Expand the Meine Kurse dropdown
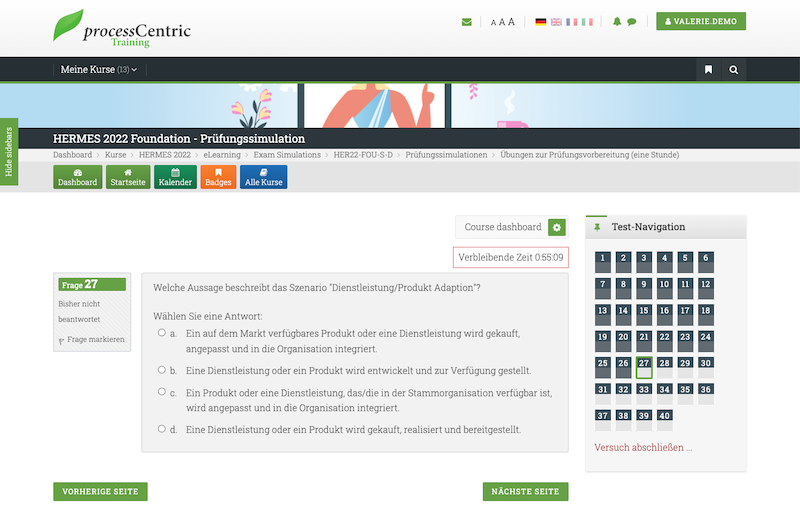 tap(99, 69)
